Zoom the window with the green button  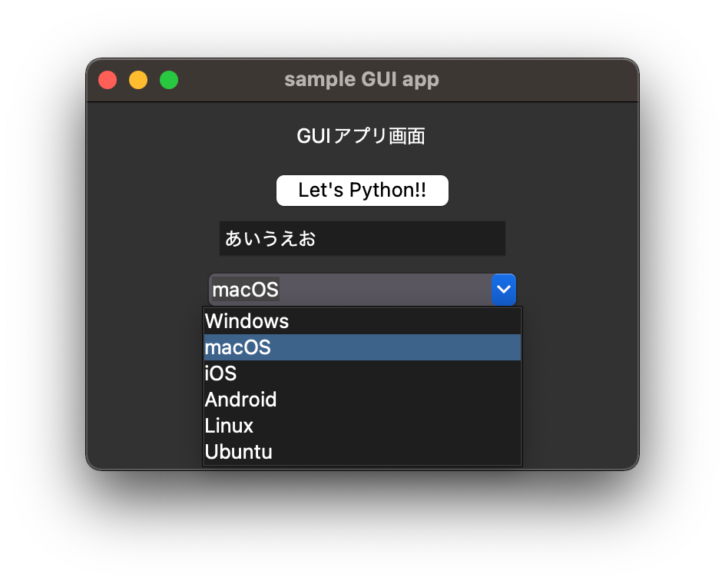pos(169,80)
